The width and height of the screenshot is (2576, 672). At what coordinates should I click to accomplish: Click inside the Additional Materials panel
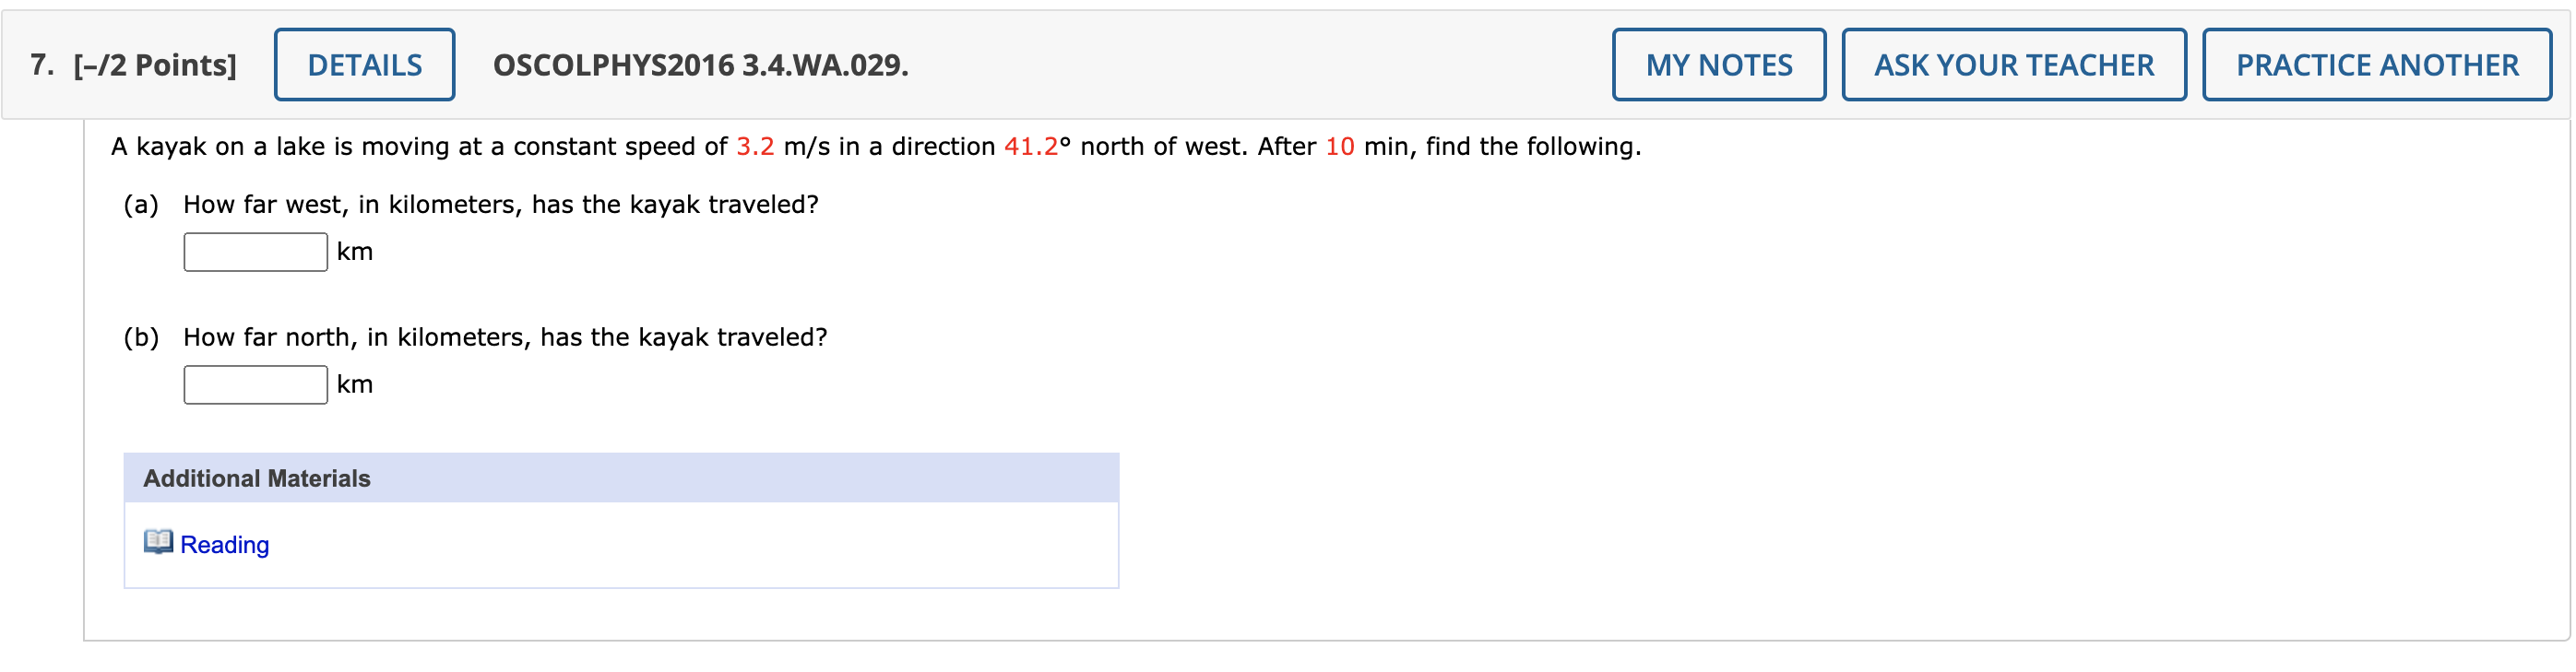(620, 545)
